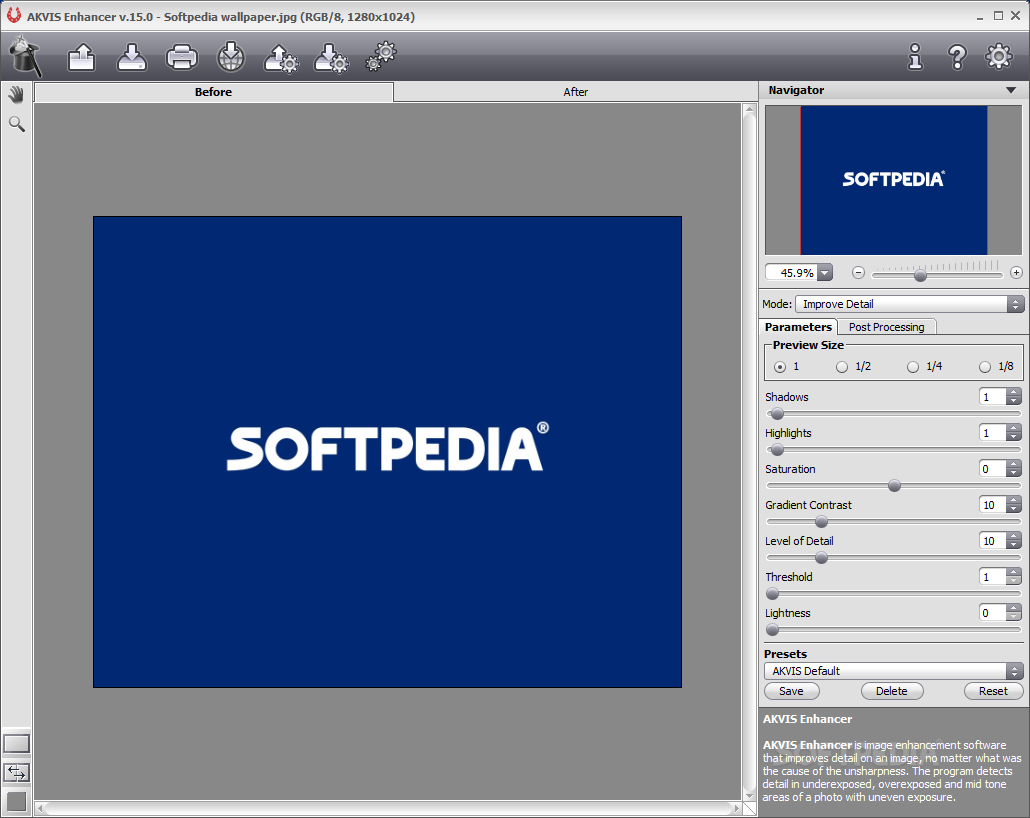The height and width of the screenshot is (818, 1030).
Task: Click the zoom out minus icon in Navigator
Action: pyautogui.click(x=858, y=272)
